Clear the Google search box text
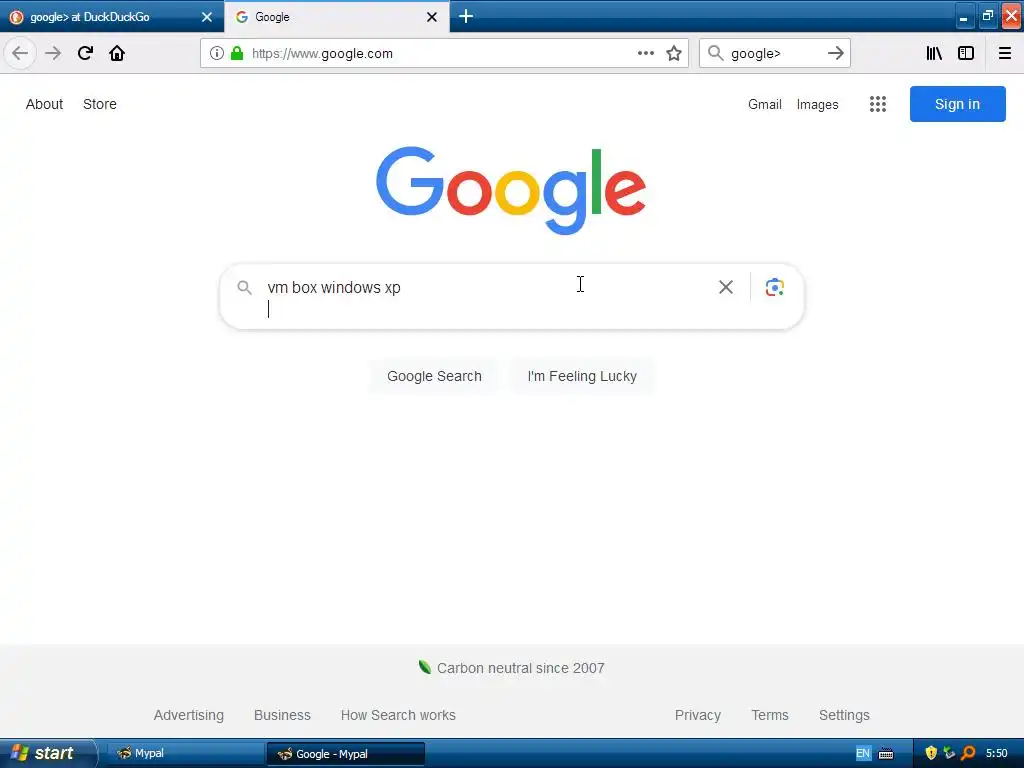 726,287
